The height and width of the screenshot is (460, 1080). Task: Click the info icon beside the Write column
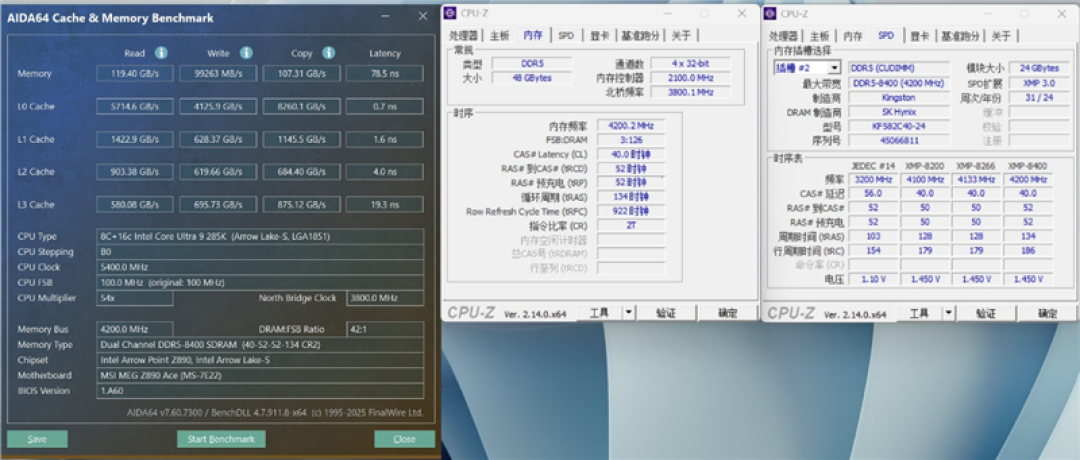click(246, 53)
